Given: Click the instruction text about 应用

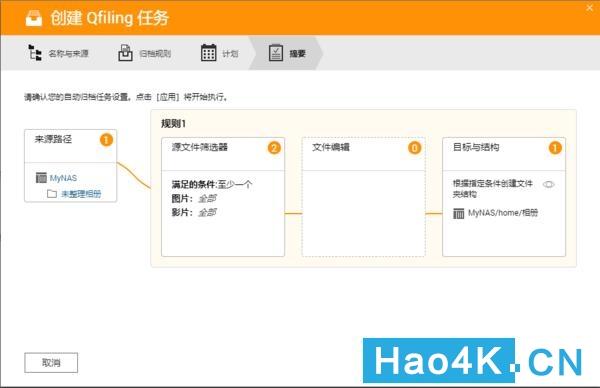Looking at the screenshot, I should (126, 97).
